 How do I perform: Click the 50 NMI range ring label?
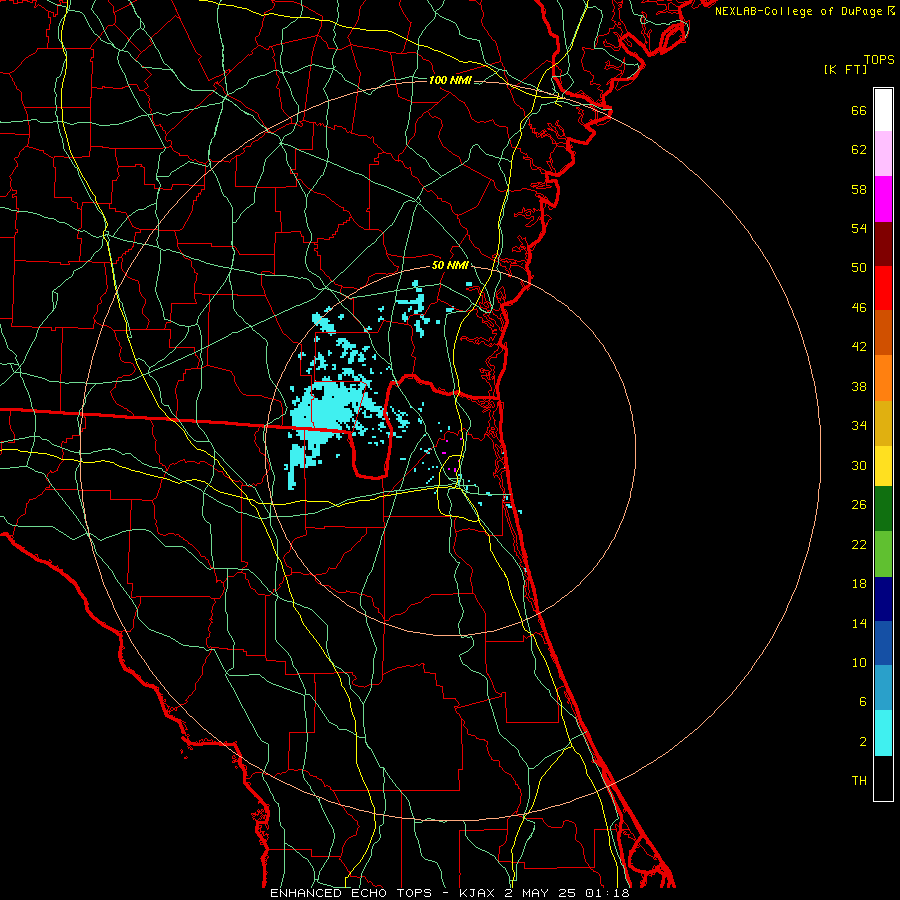pyautogui.click(x=450, y=265)
